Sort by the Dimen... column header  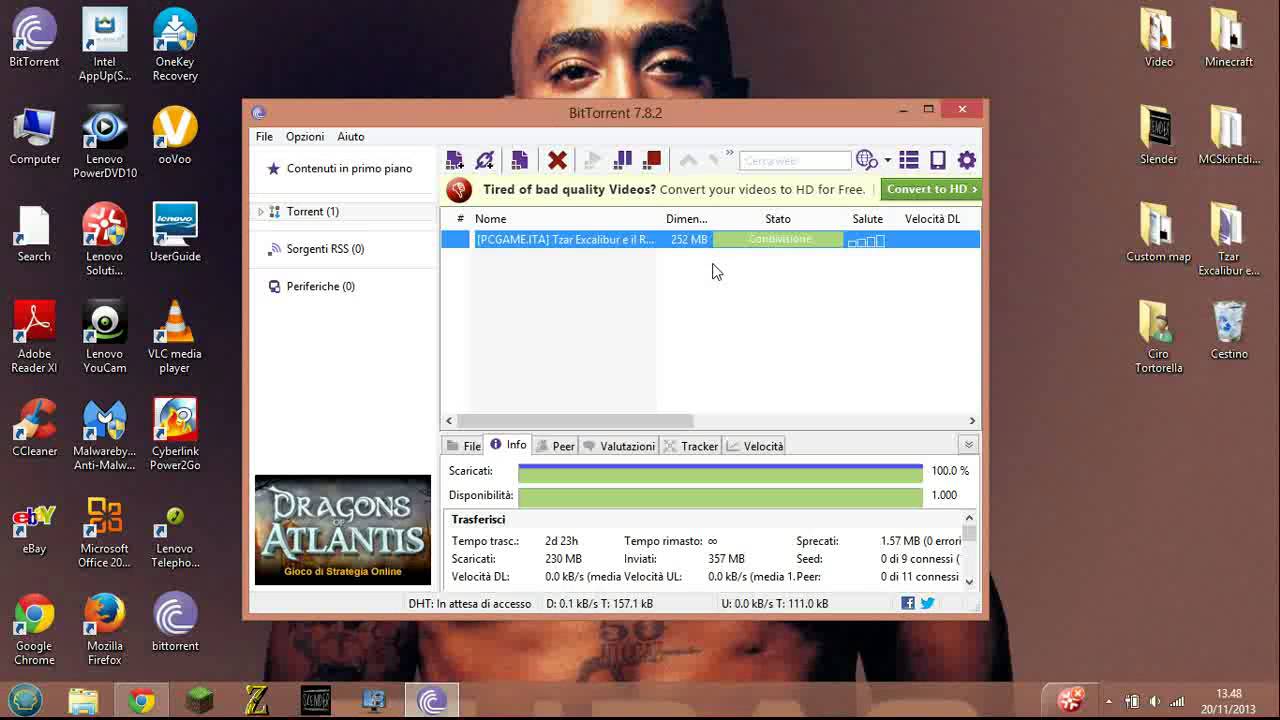(686, 219)
